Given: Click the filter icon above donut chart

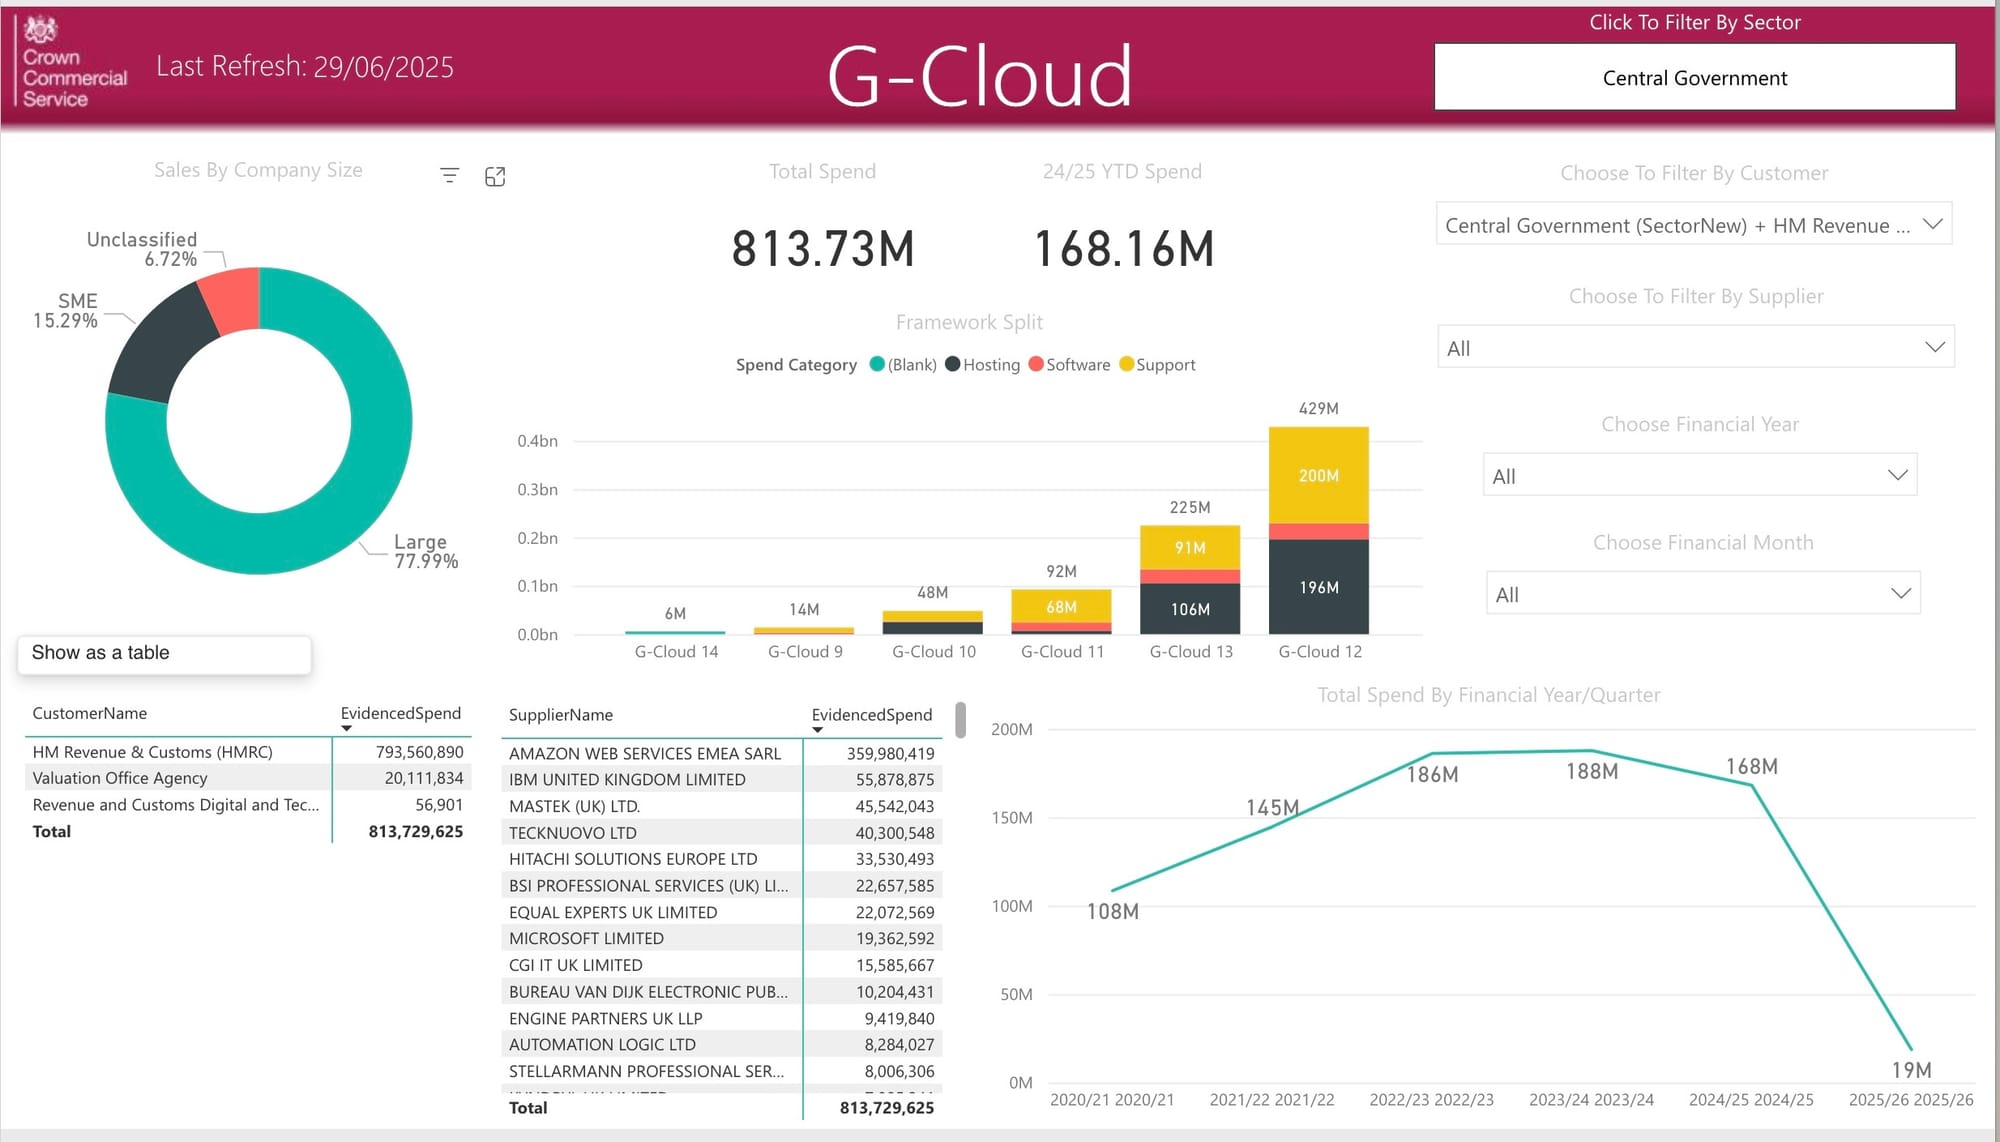Looking at the screenshot, I should tap(449, 176).
